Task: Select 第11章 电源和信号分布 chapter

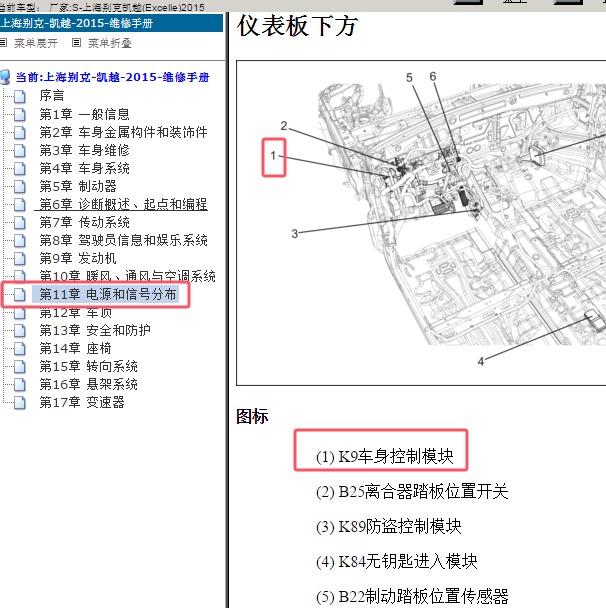Action: pyautogui.click(x=107, y=294)
